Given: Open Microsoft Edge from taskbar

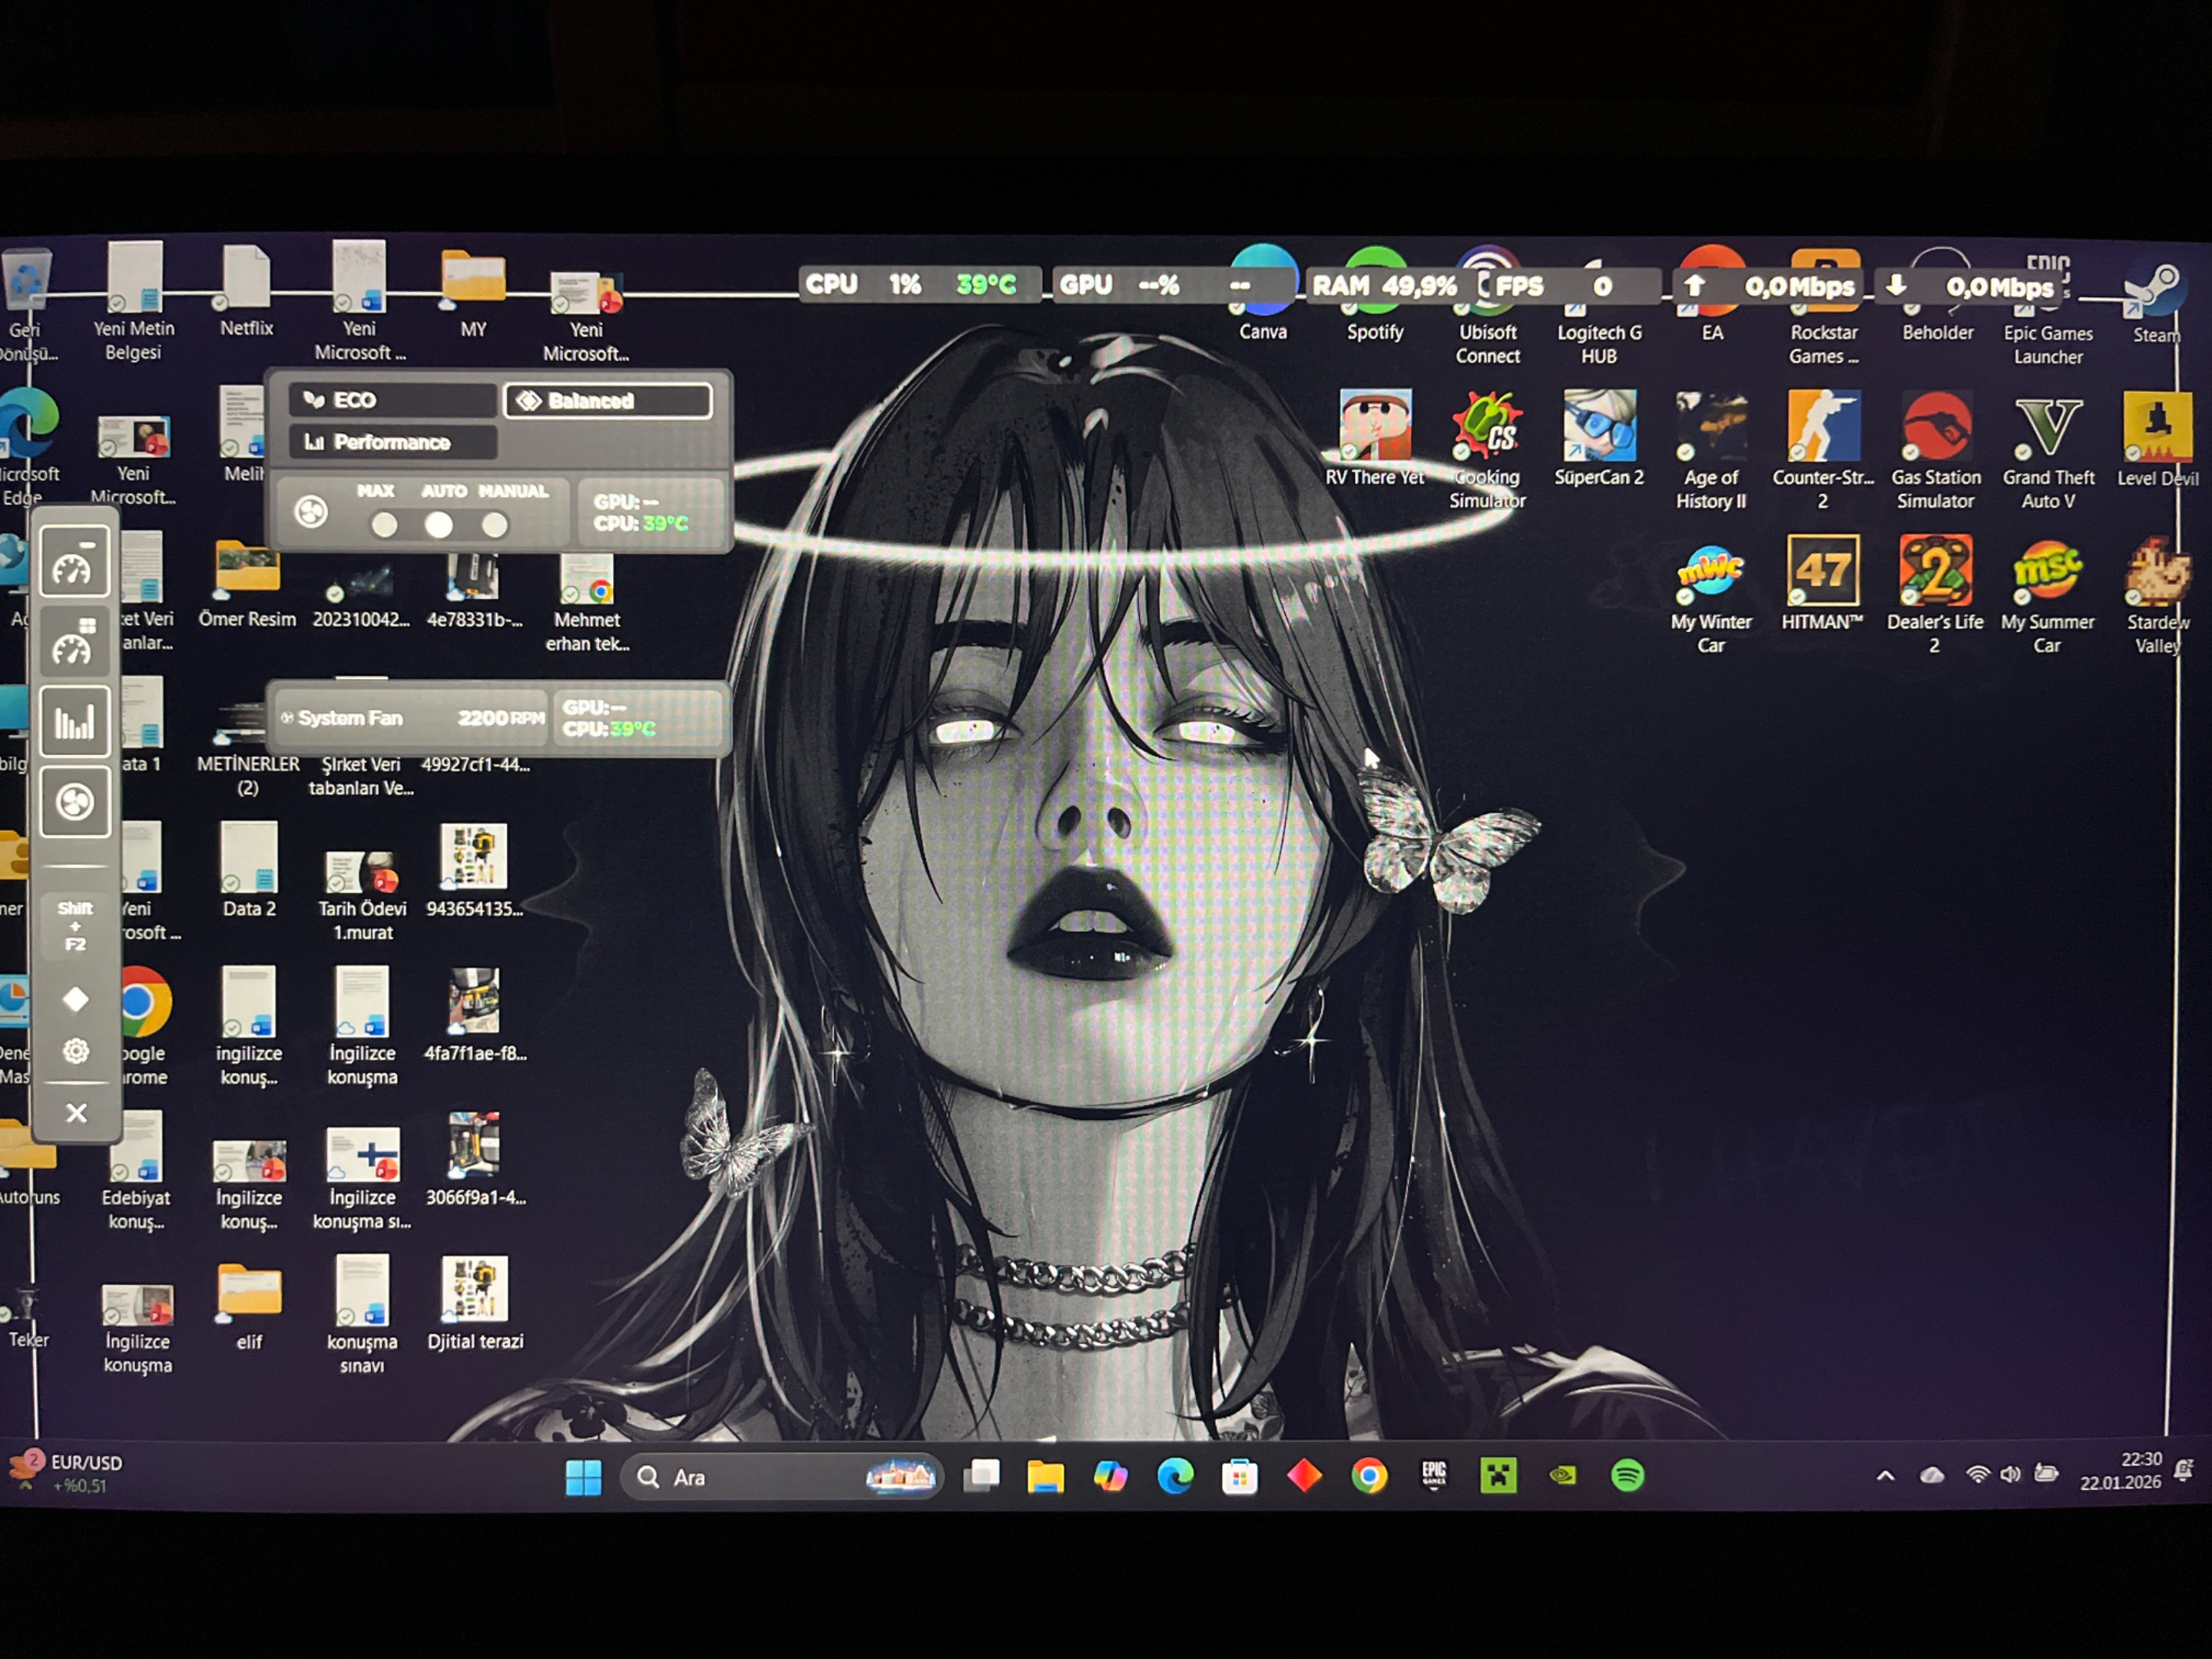Looking at the screenshot, I should point(1175,1476).
